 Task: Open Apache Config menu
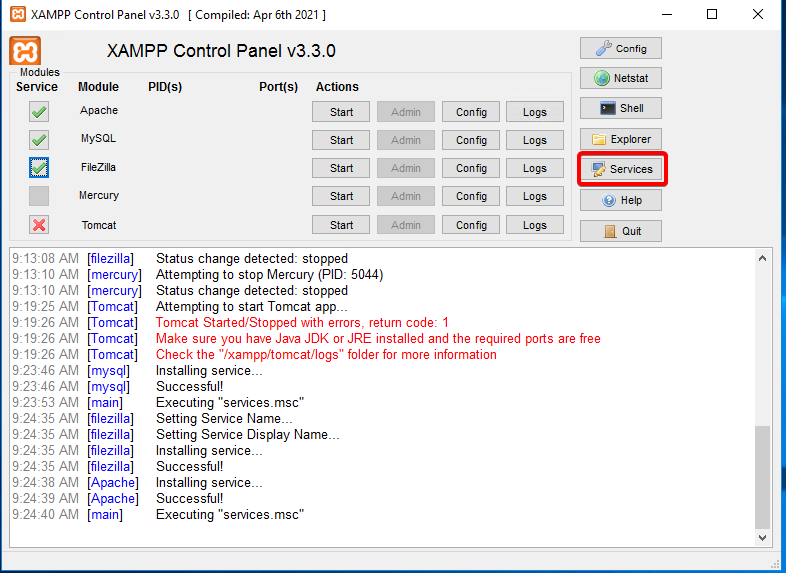click(x=471, y=112)
